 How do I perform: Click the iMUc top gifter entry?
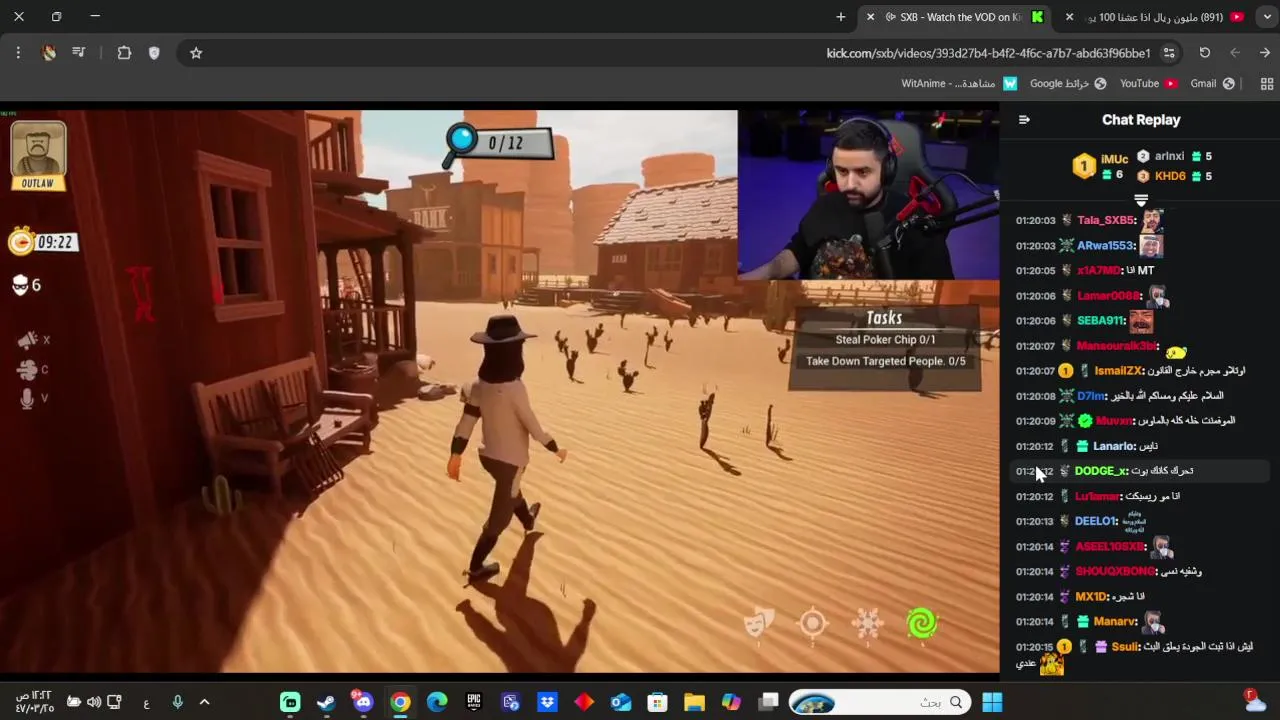(x=1101, y=166)
